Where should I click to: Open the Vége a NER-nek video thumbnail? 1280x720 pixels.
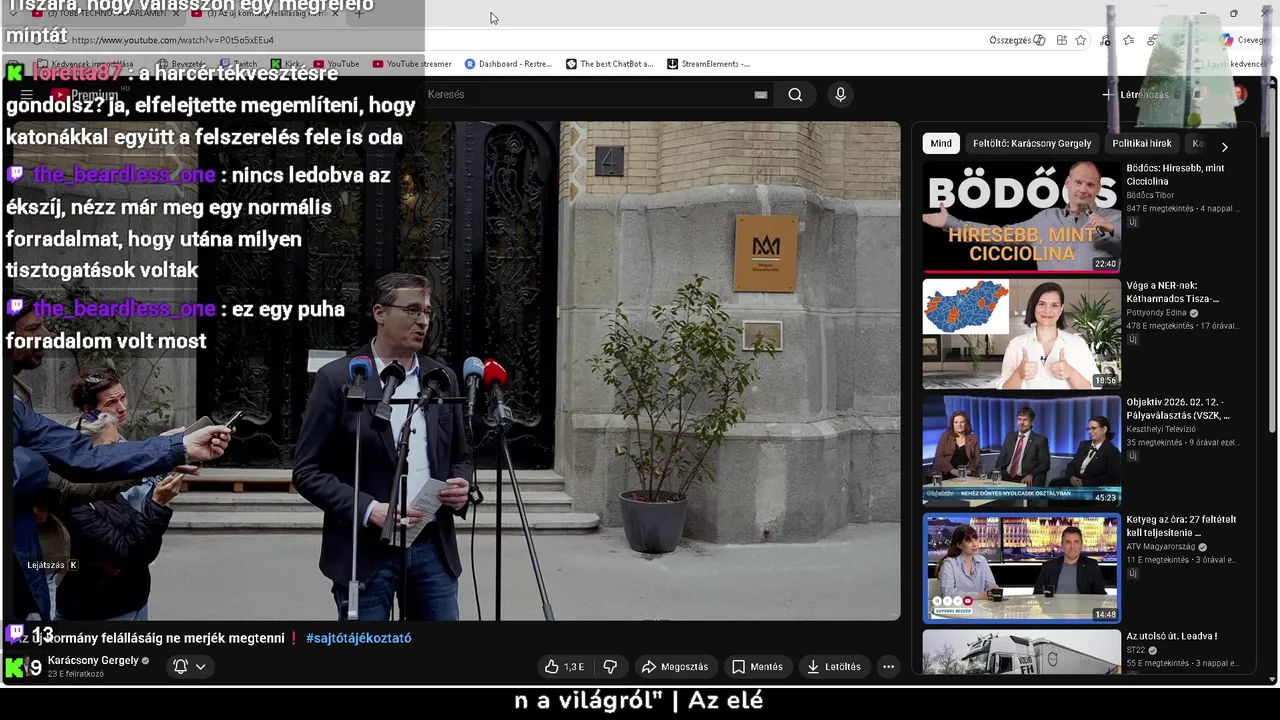1021,334
